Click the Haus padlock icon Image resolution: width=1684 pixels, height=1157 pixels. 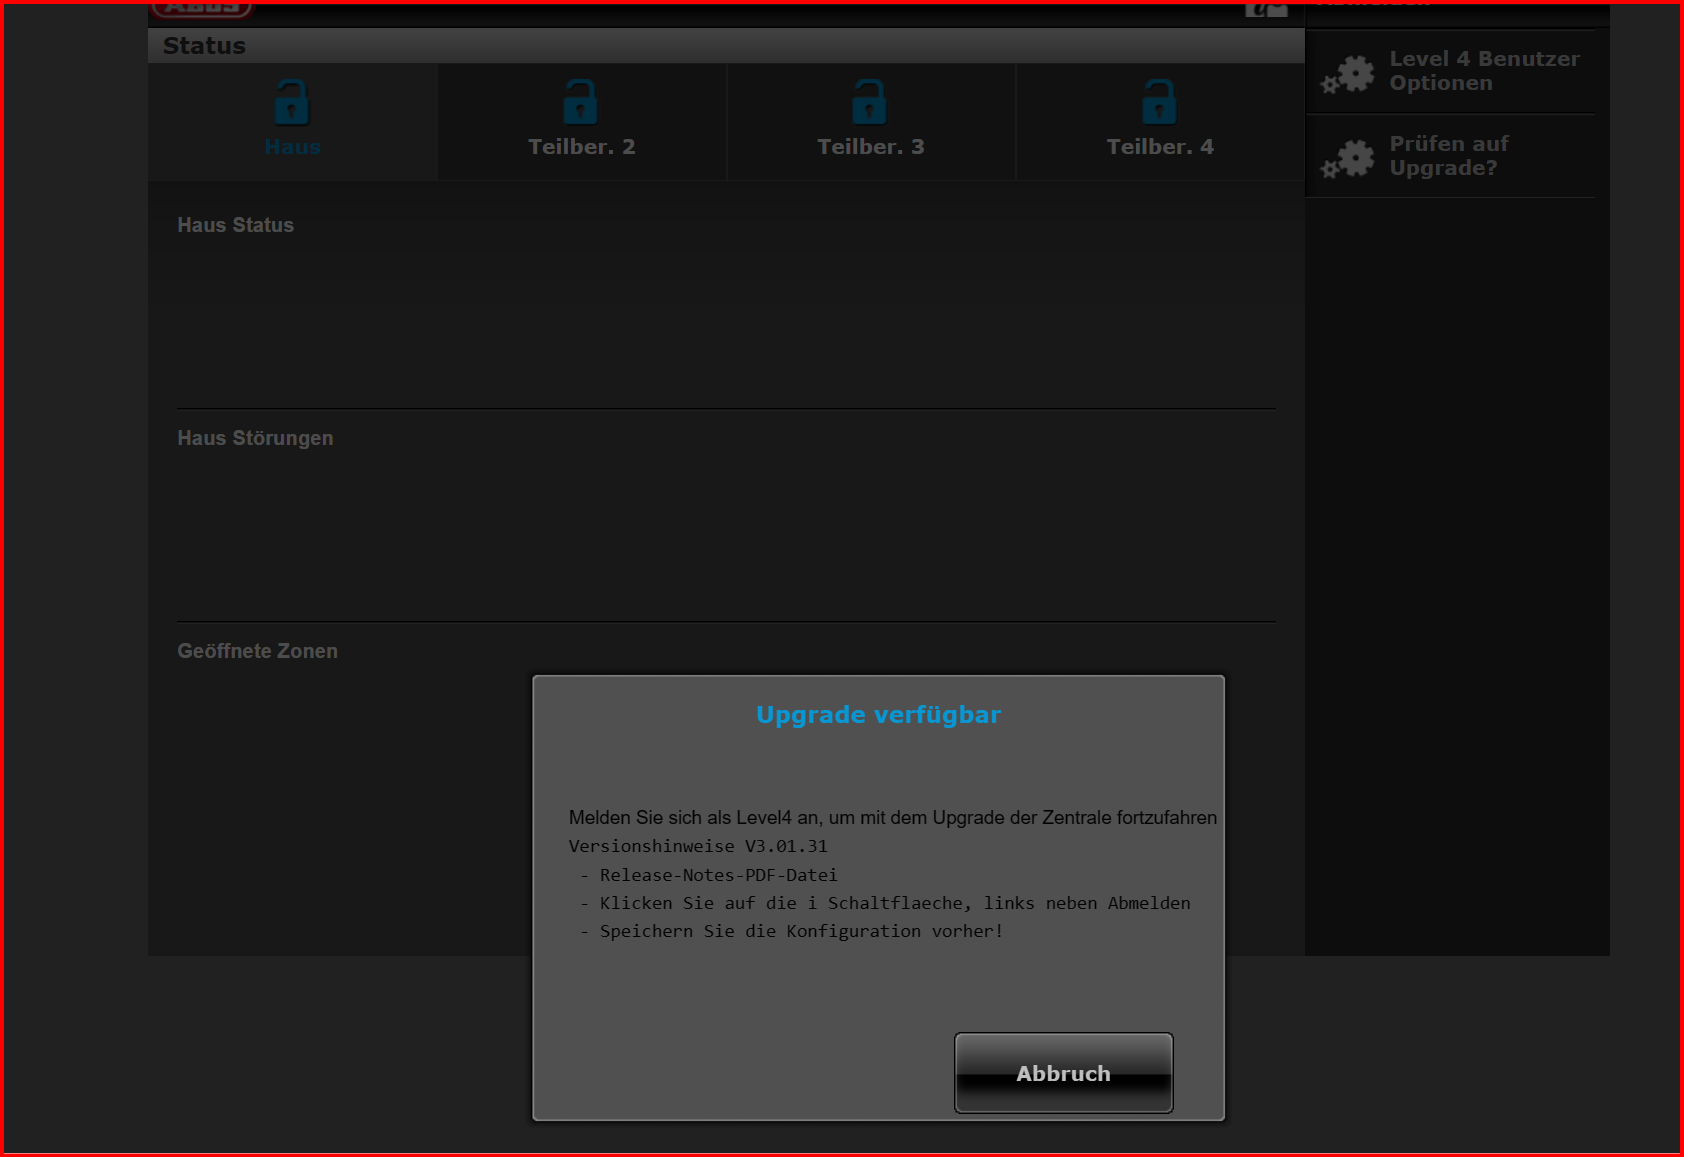coord(291,102)
